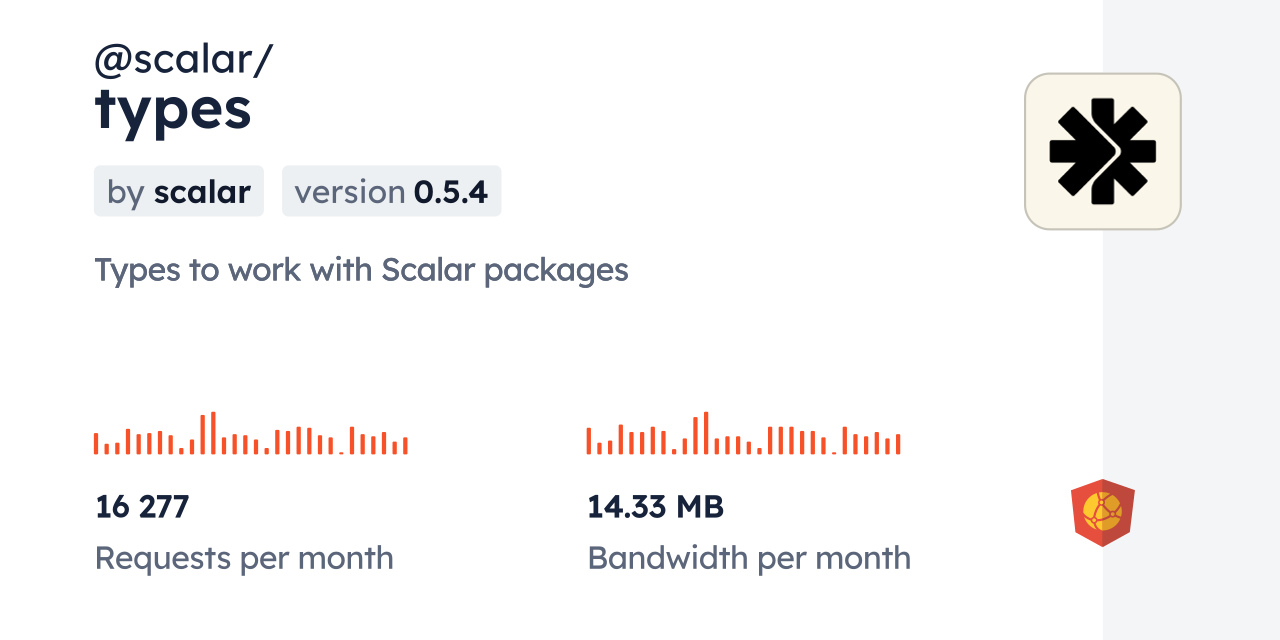Screen dimensions: 1280x640
Task: Select the package description text
Action: 361,270
